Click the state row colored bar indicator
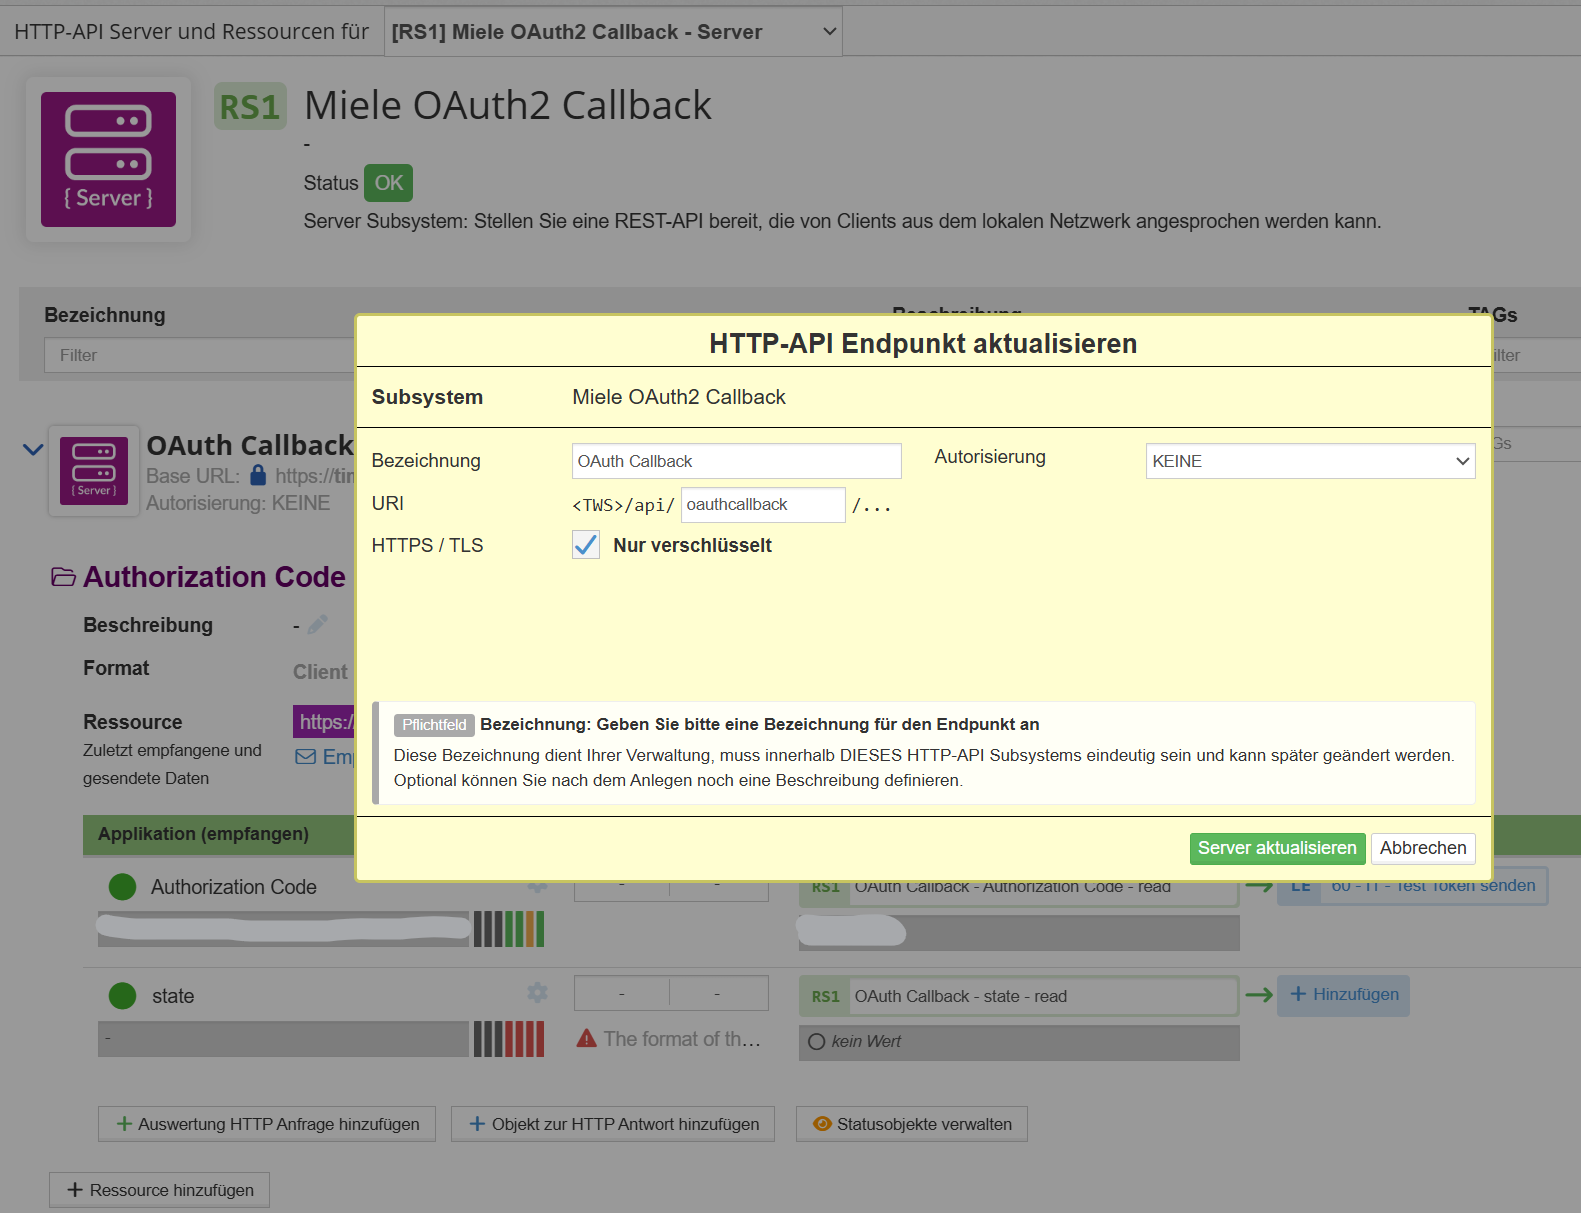Screen dimensions: 1581x1213 [x=508, y=1039]
